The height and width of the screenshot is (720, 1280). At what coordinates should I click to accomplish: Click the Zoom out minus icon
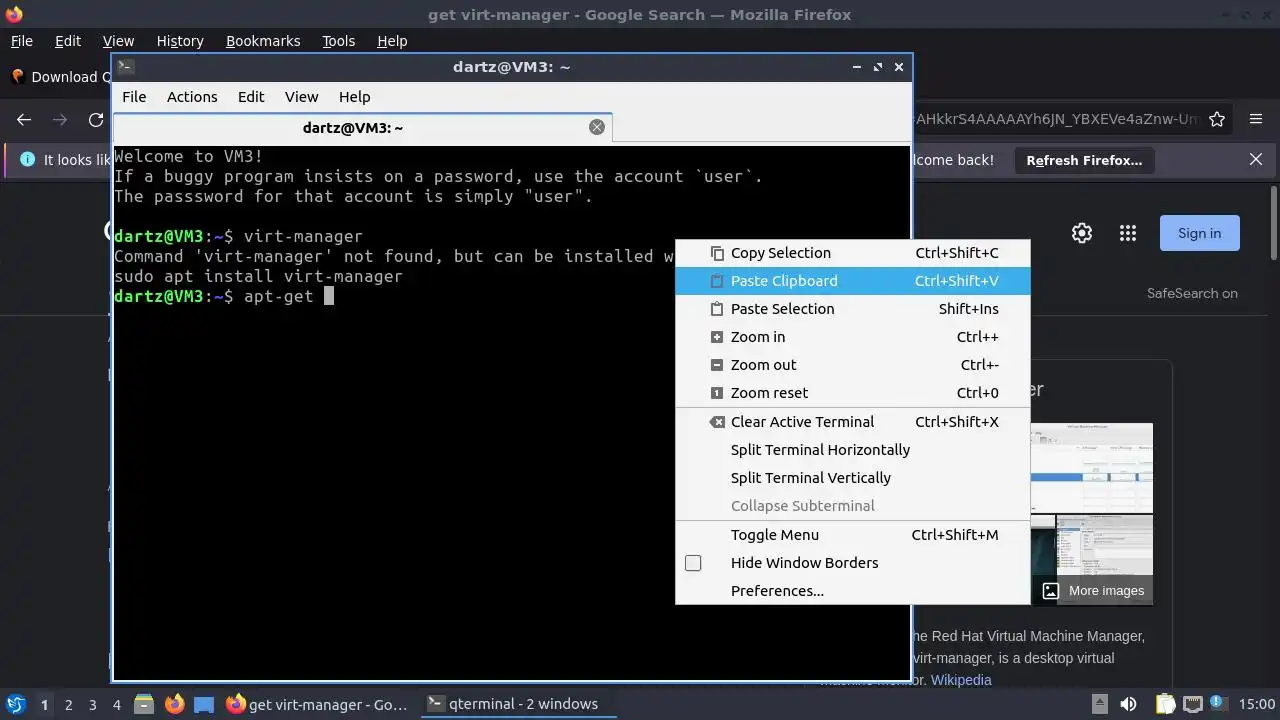tap(716, 365)
